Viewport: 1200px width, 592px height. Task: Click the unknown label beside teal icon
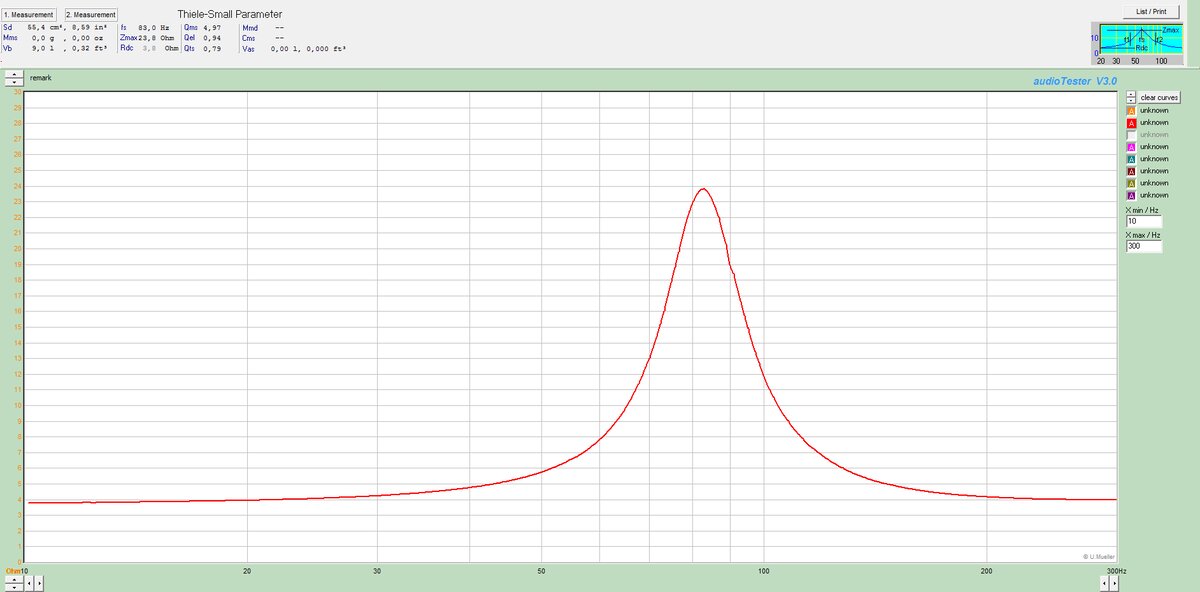1154,159
